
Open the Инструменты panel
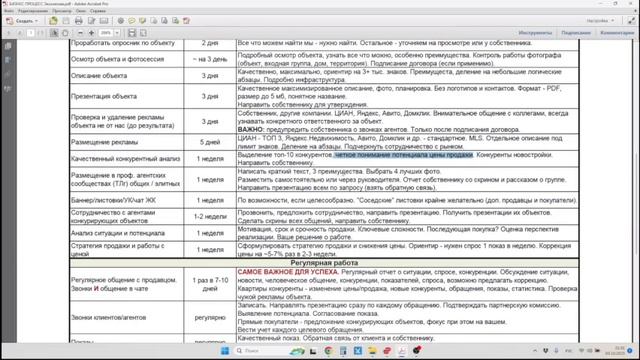(535, 33)
